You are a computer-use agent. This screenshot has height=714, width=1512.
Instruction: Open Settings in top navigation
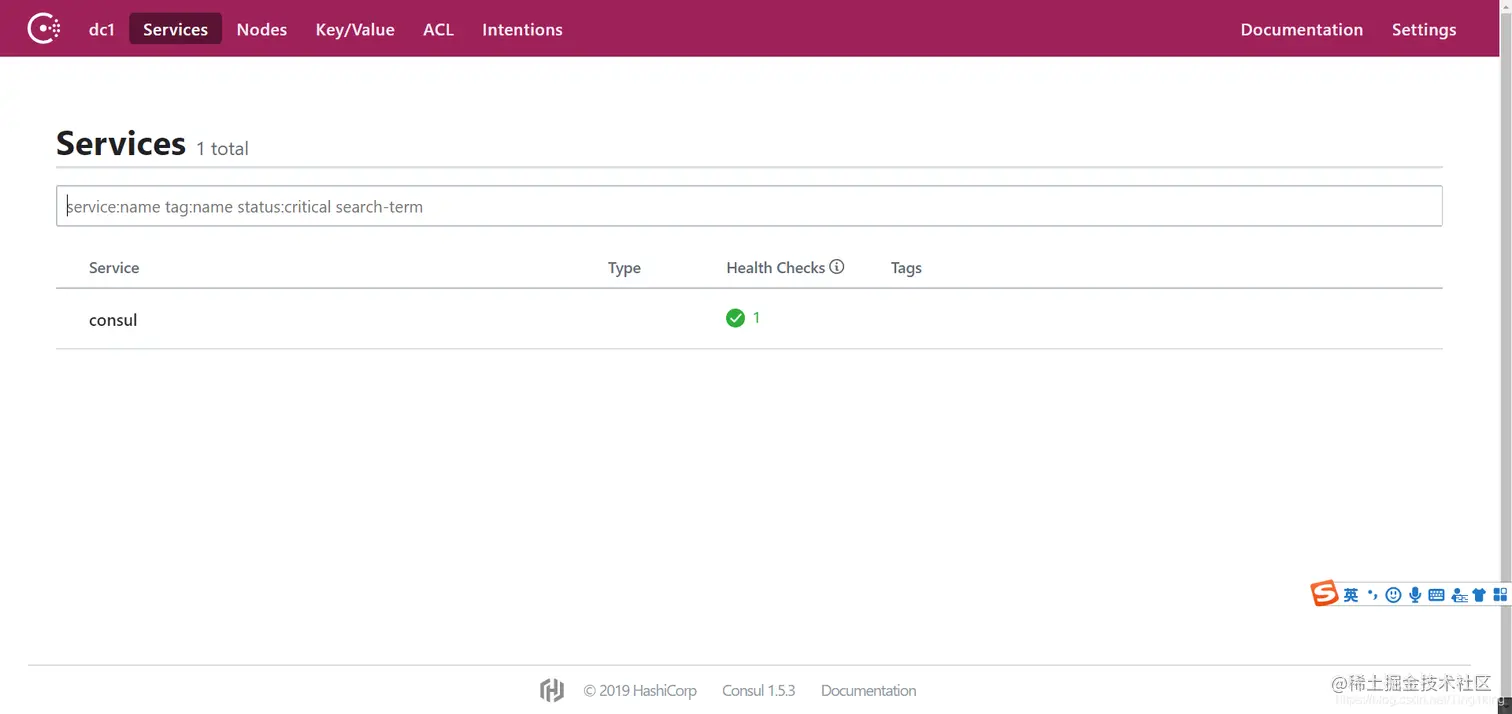[x=1424, y=29]
